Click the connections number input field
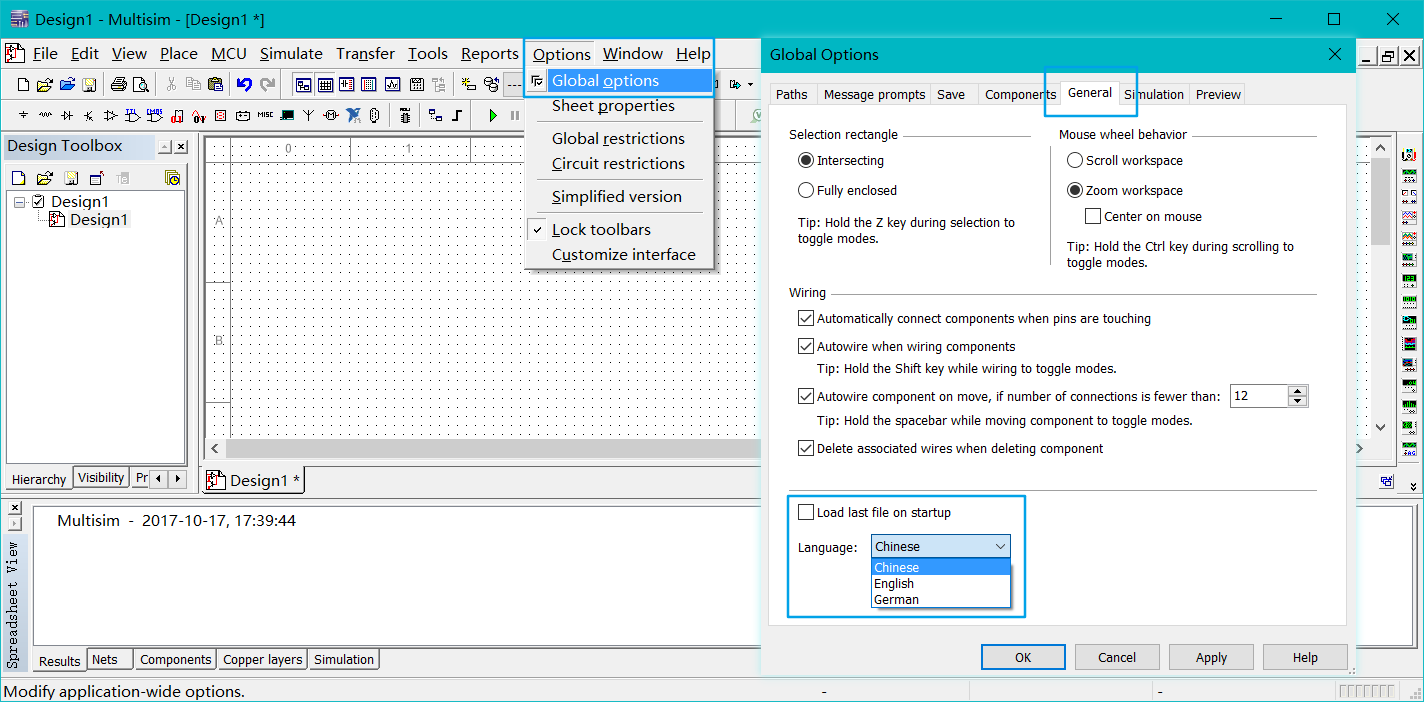The height and width of the screenshot is (702, 1424). pos(1259,396)
